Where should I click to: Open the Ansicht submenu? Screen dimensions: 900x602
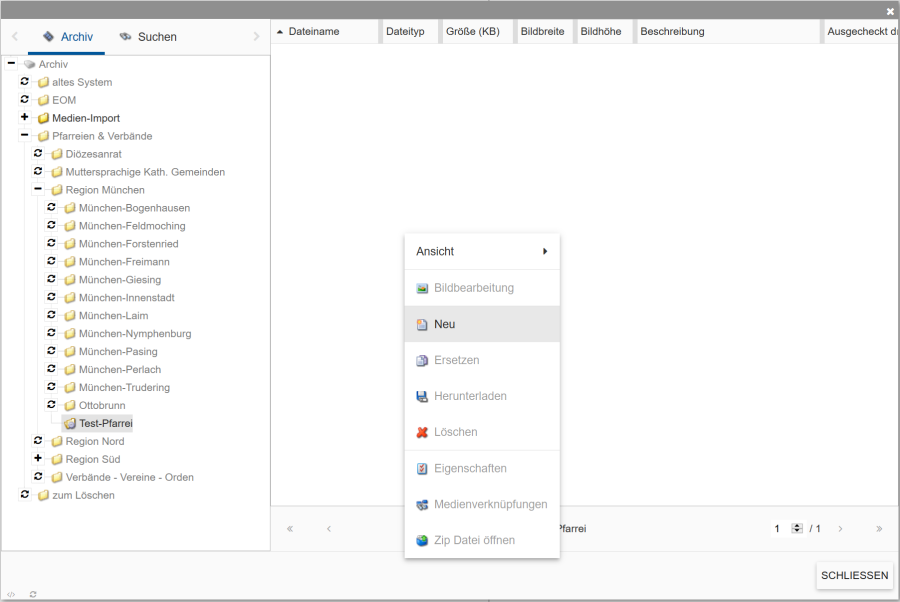click(x=481, y=252)
